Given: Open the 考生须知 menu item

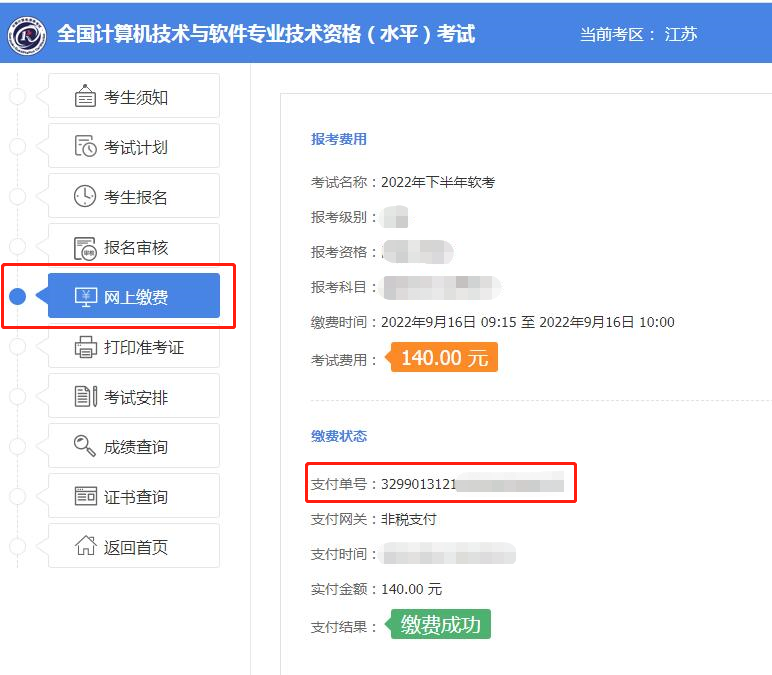Looking at the screenshot, I should (135, 97).
